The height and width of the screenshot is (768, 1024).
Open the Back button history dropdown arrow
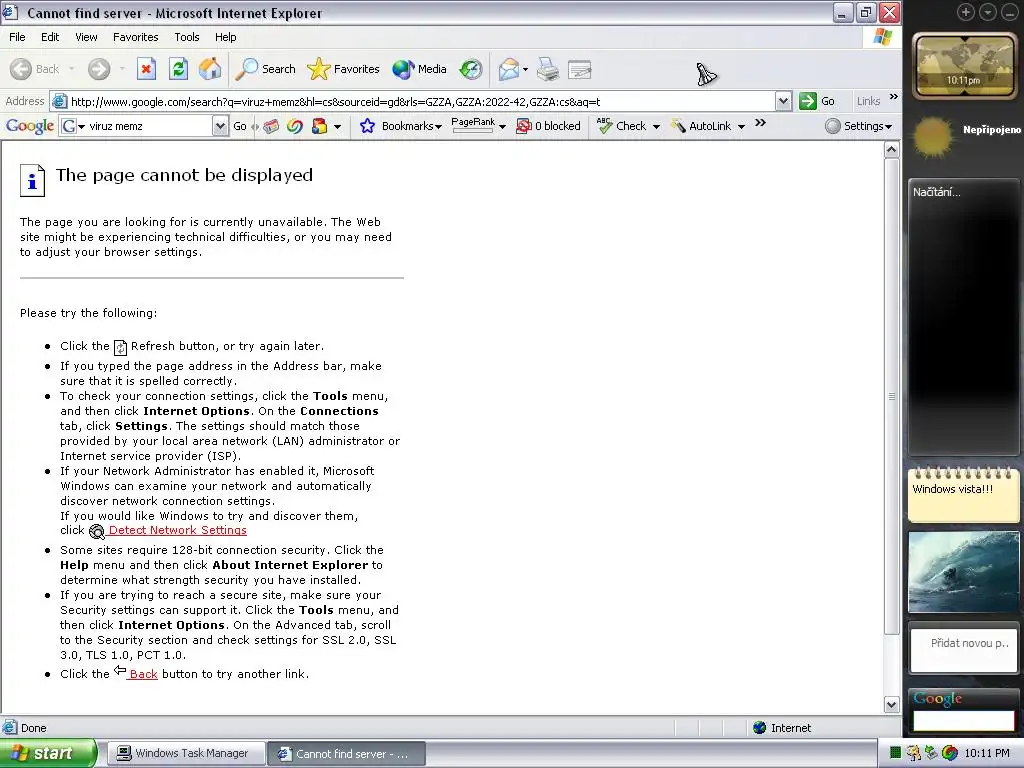71,69
